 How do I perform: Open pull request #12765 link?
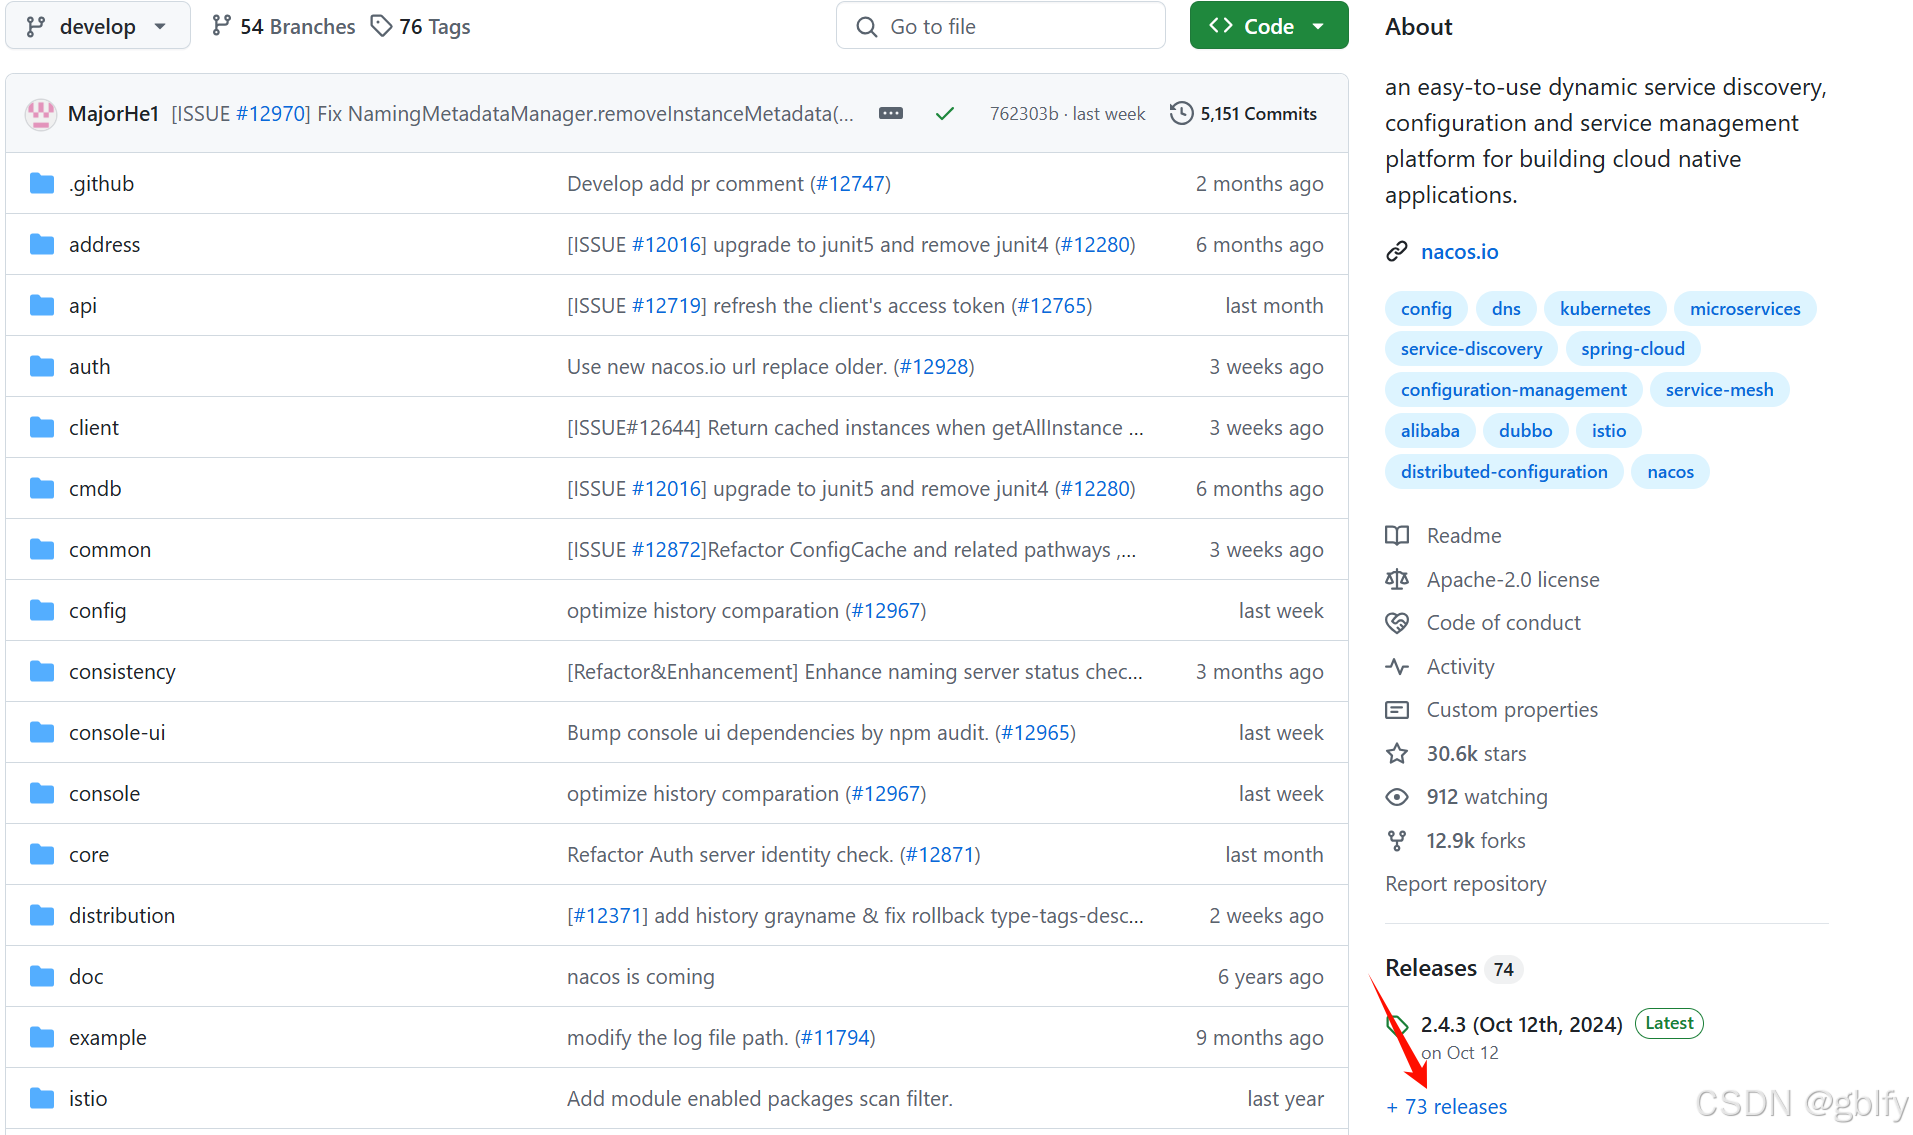(x=1051, y=306)
